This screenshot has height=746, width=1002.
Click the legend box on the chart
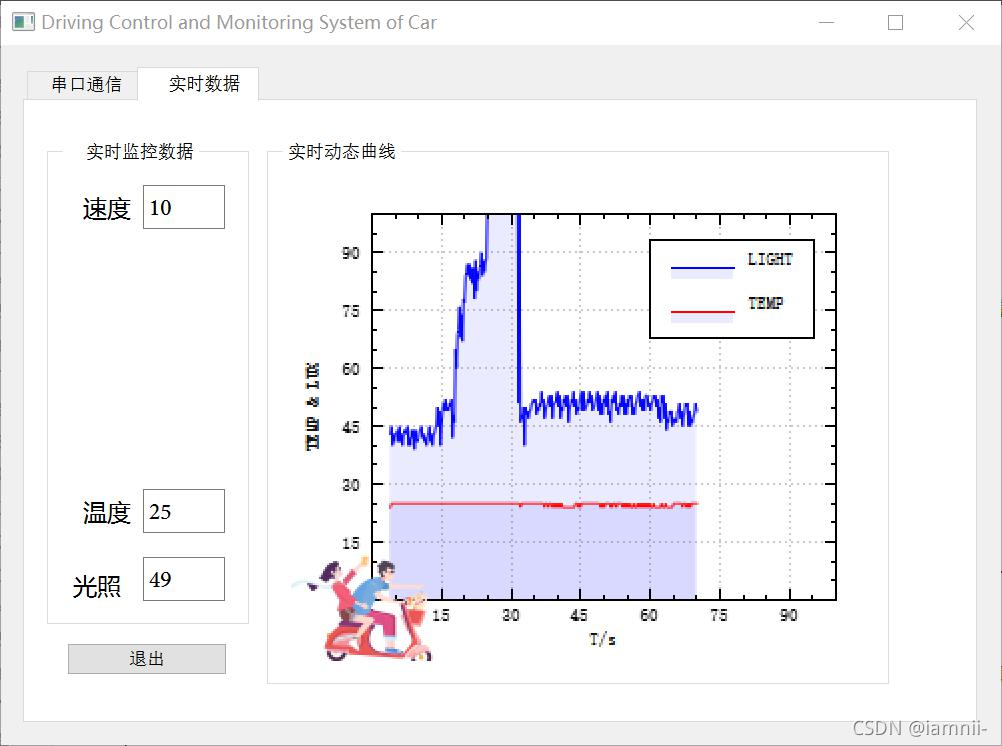tap(732, 289)
